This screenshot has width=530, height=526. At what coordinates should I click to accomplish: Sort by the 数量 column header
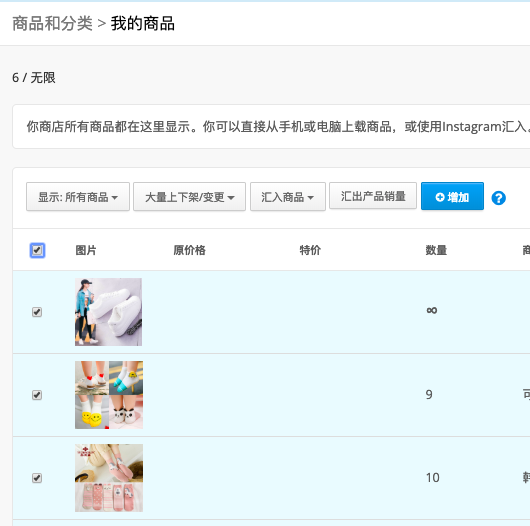coord(436,250)
